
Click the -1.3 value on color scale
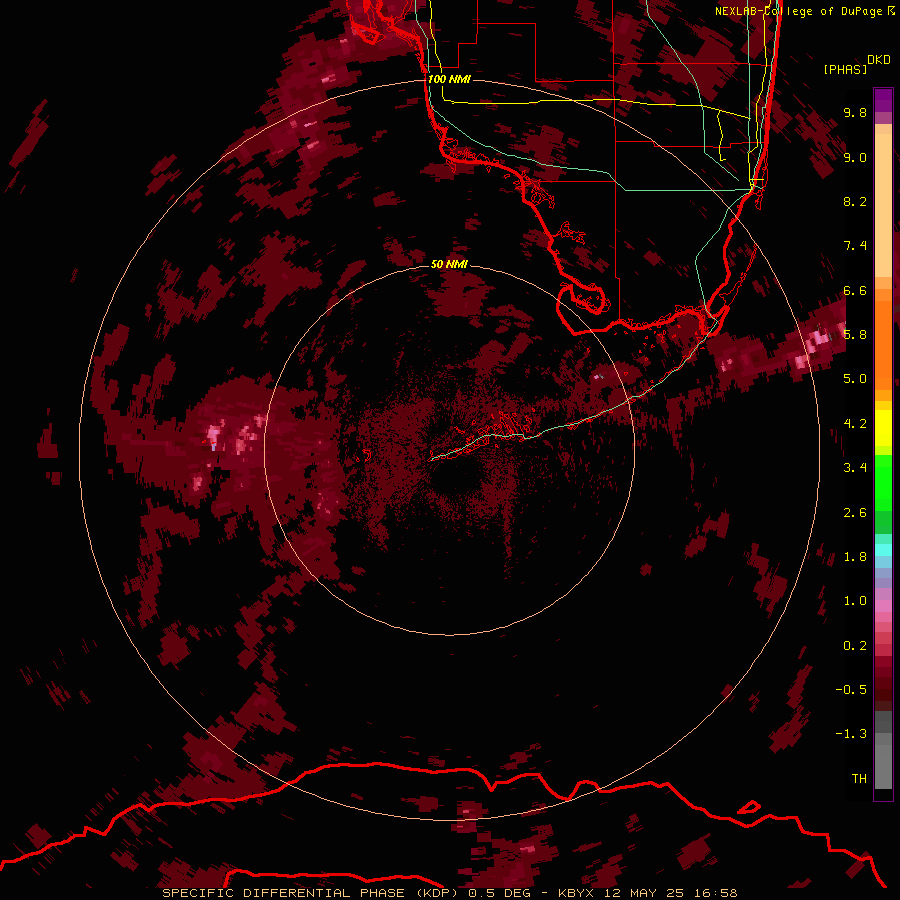pos(851,734)
